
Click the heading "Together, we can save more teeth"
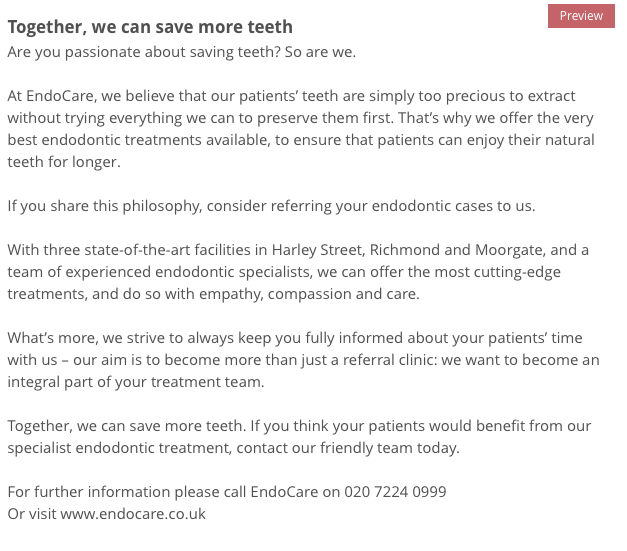click(150, 27)
